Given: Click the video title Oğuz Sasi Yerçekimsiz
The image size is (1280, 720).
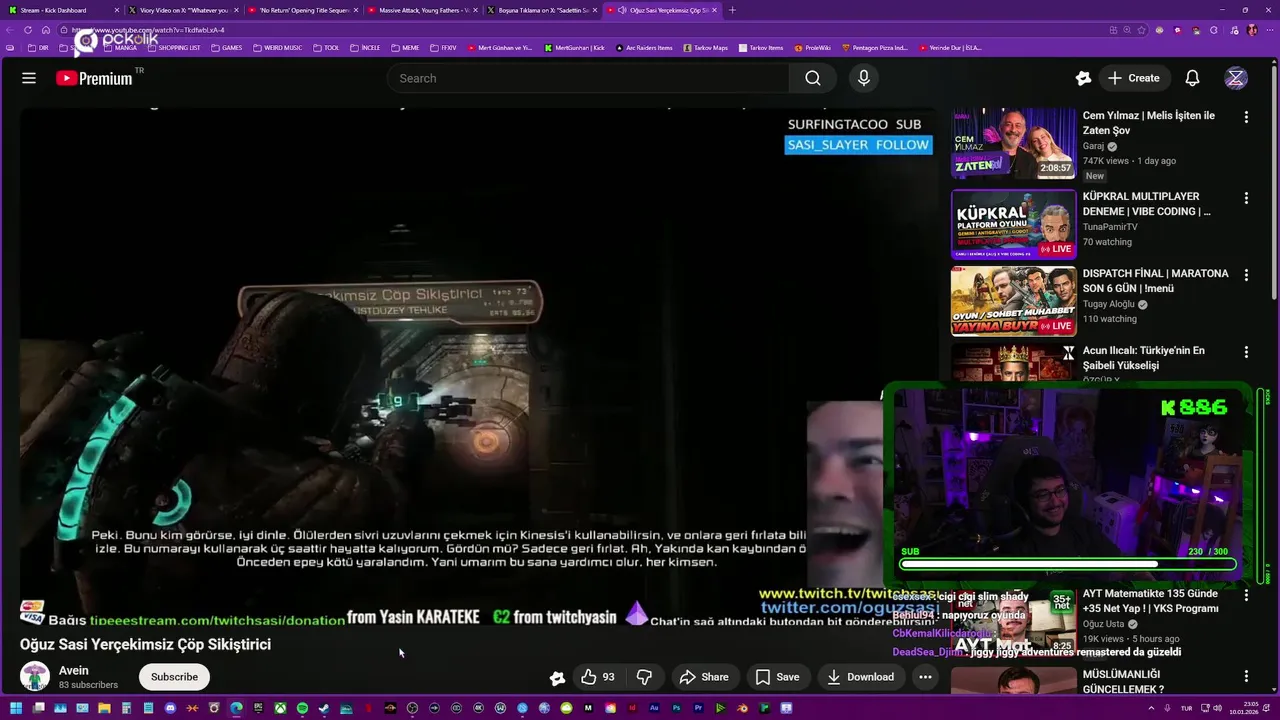Looking at the screenshot, I should coord(145,644).
